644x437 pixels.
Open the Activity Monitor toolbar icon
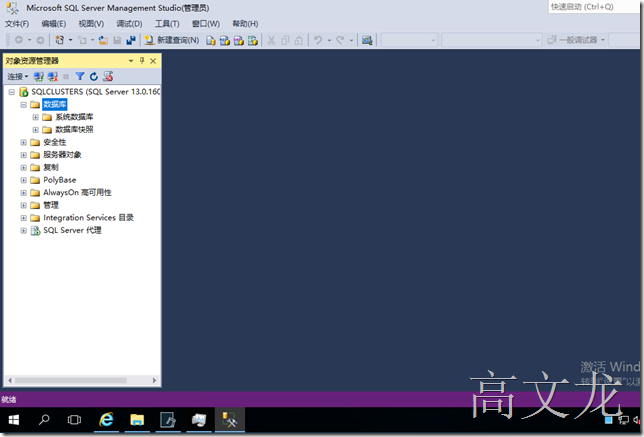[x=367, y=40]
